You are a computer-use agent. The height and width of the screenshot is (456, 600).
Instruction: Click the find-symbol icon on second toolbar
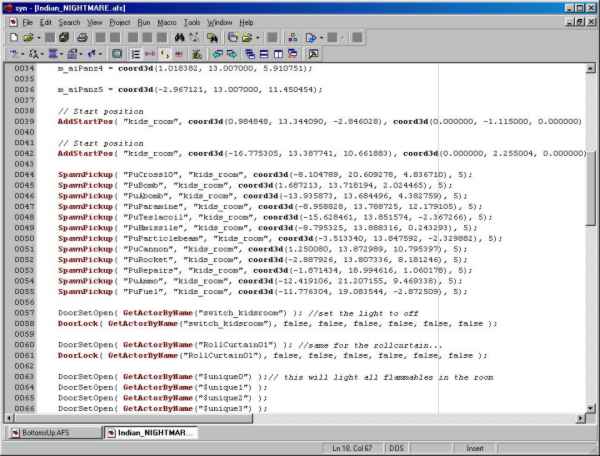[34, 54]
